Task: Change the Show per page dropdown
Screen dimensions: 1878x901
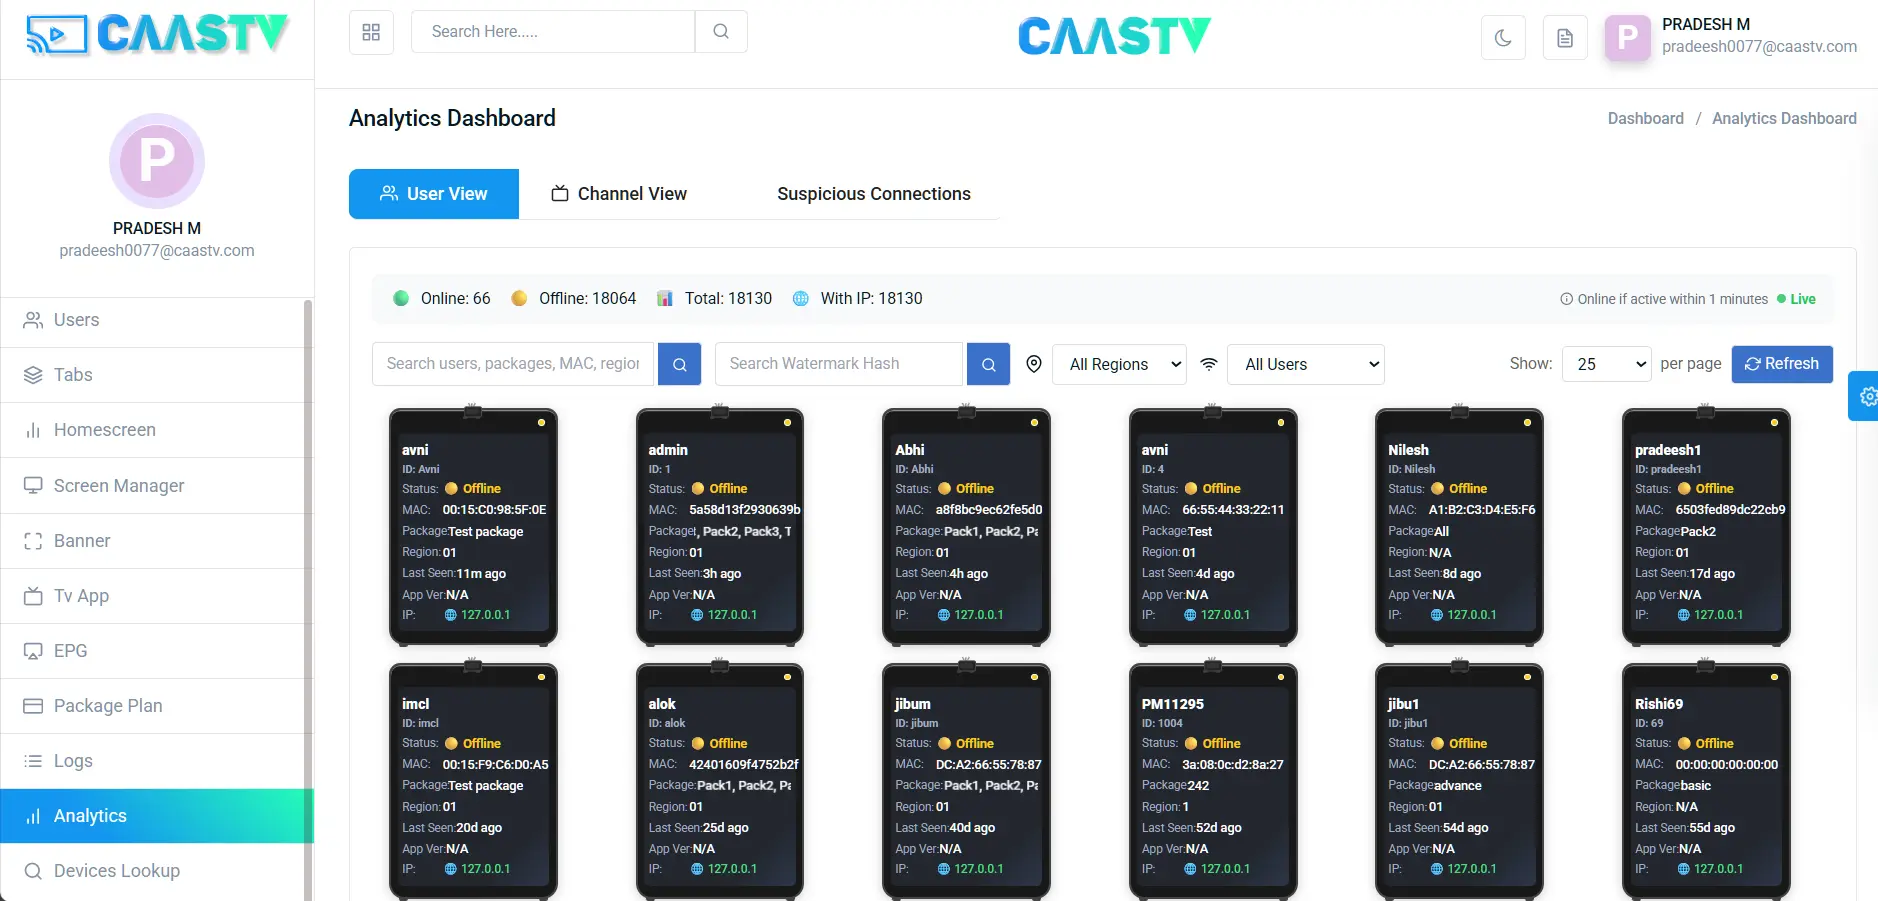Action: click(1606, 364)
